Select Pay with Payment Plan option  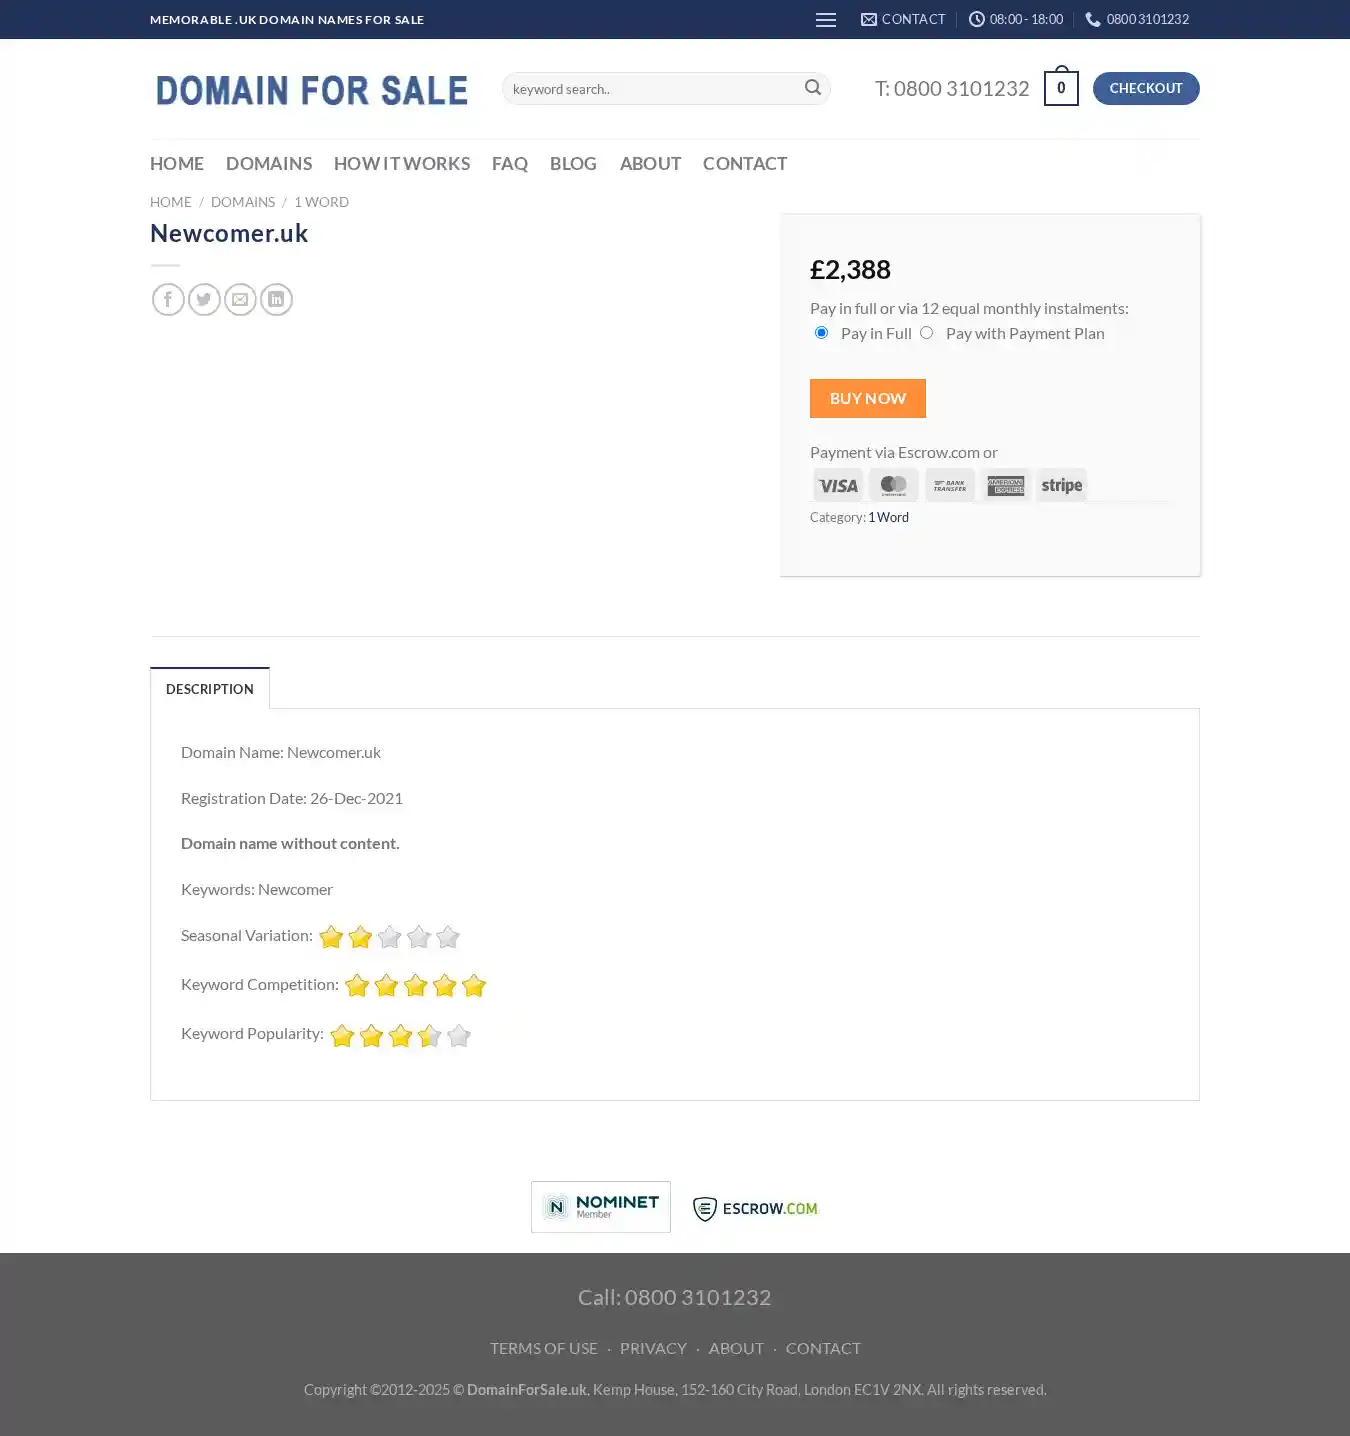tap(927, 333)
